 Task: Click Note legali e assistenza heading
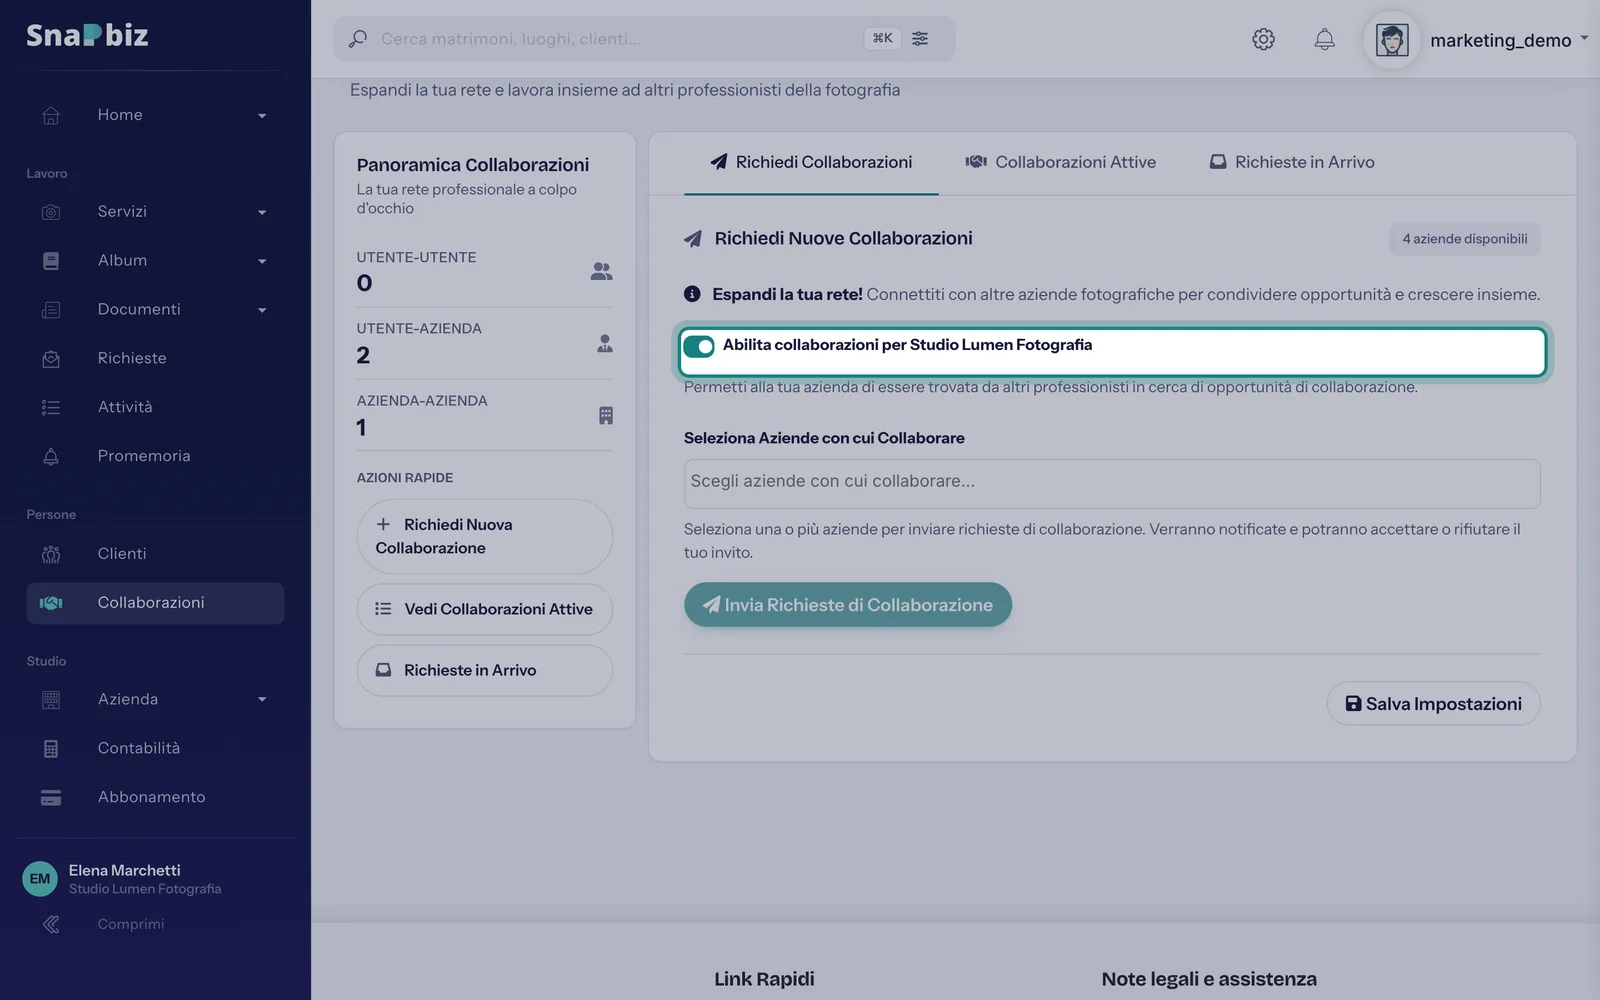1209,979
